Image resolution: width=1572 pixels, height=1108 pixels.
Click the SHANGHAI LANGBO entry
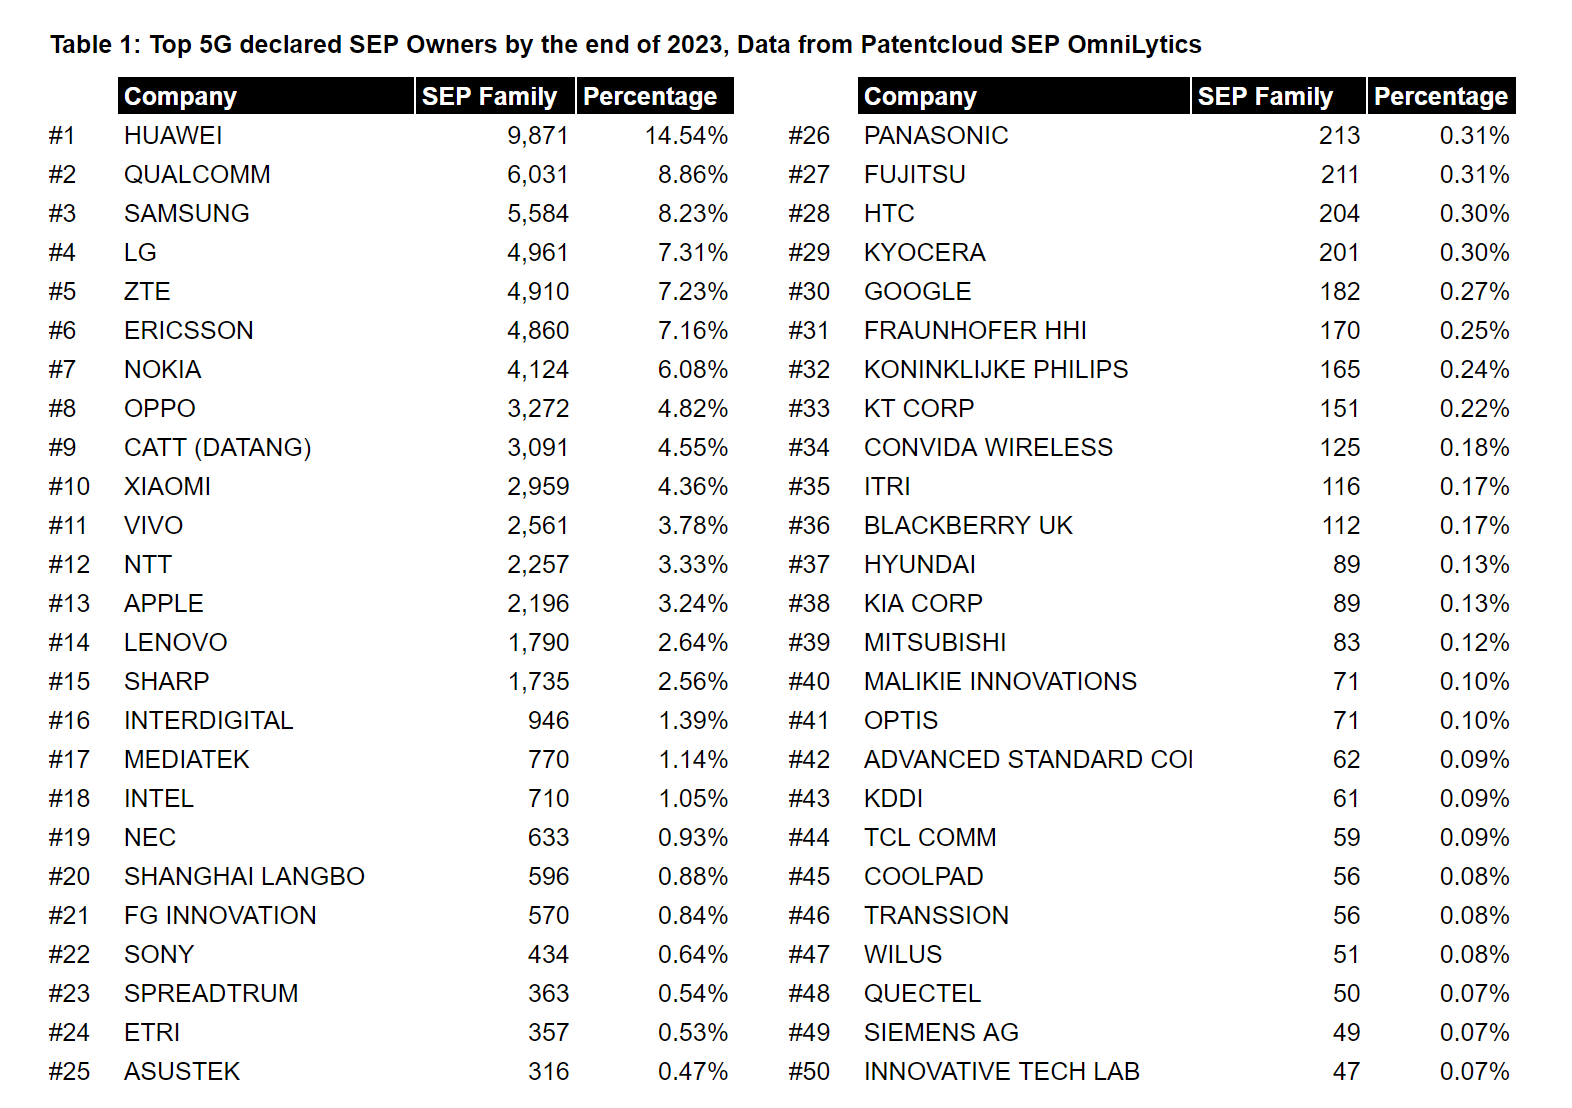coord(244,876)
